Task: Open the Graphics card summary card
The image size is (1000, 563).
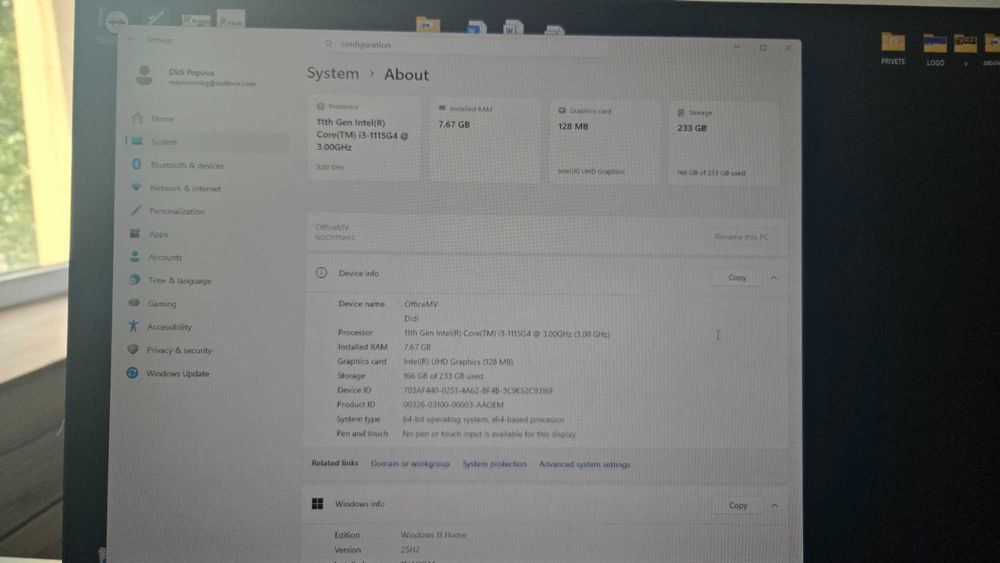Action: click(604, 142)
